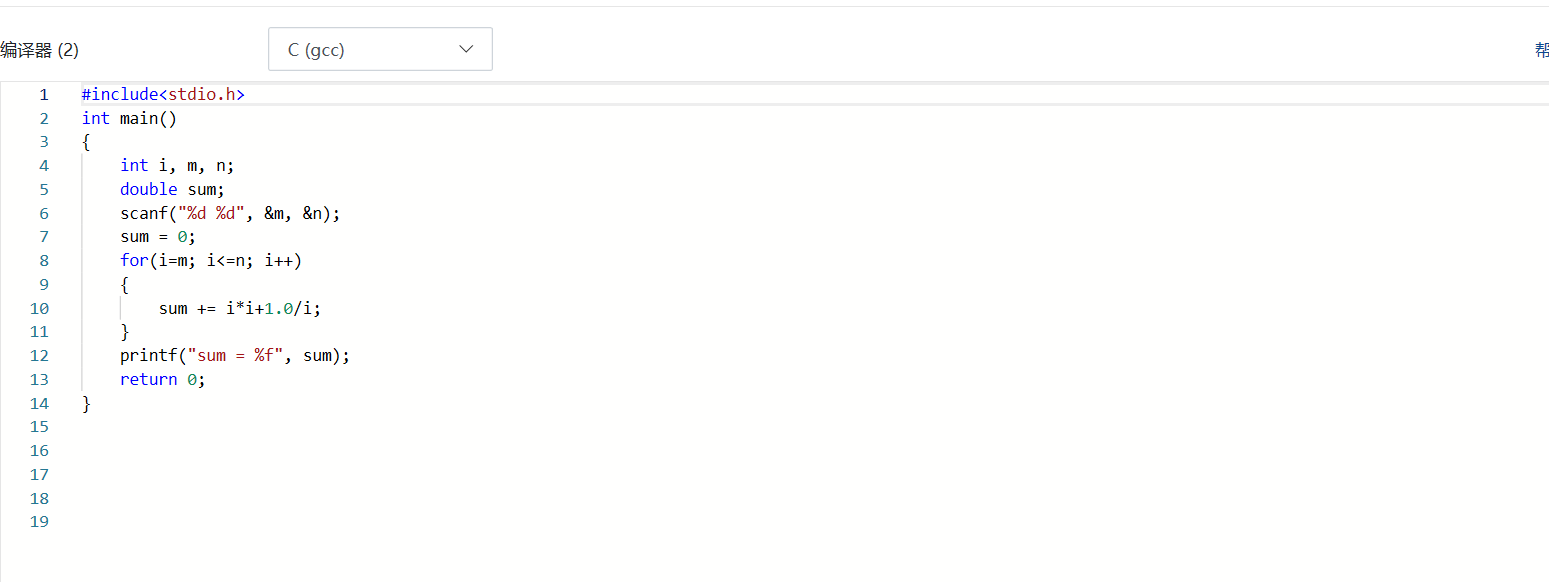Click the sum += i*i+1.0/i; statement
1549x582 pixels.
239,309
